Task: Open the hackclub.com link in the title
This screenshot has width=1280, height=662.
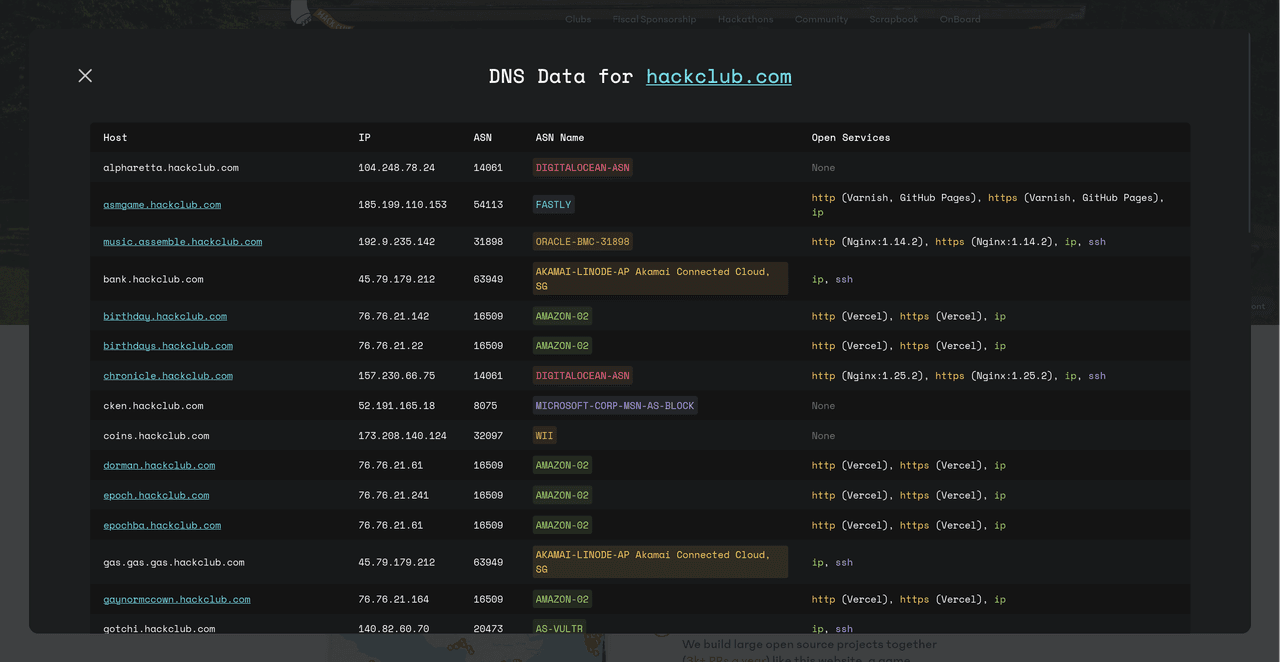Action: [x=718, y=77]
